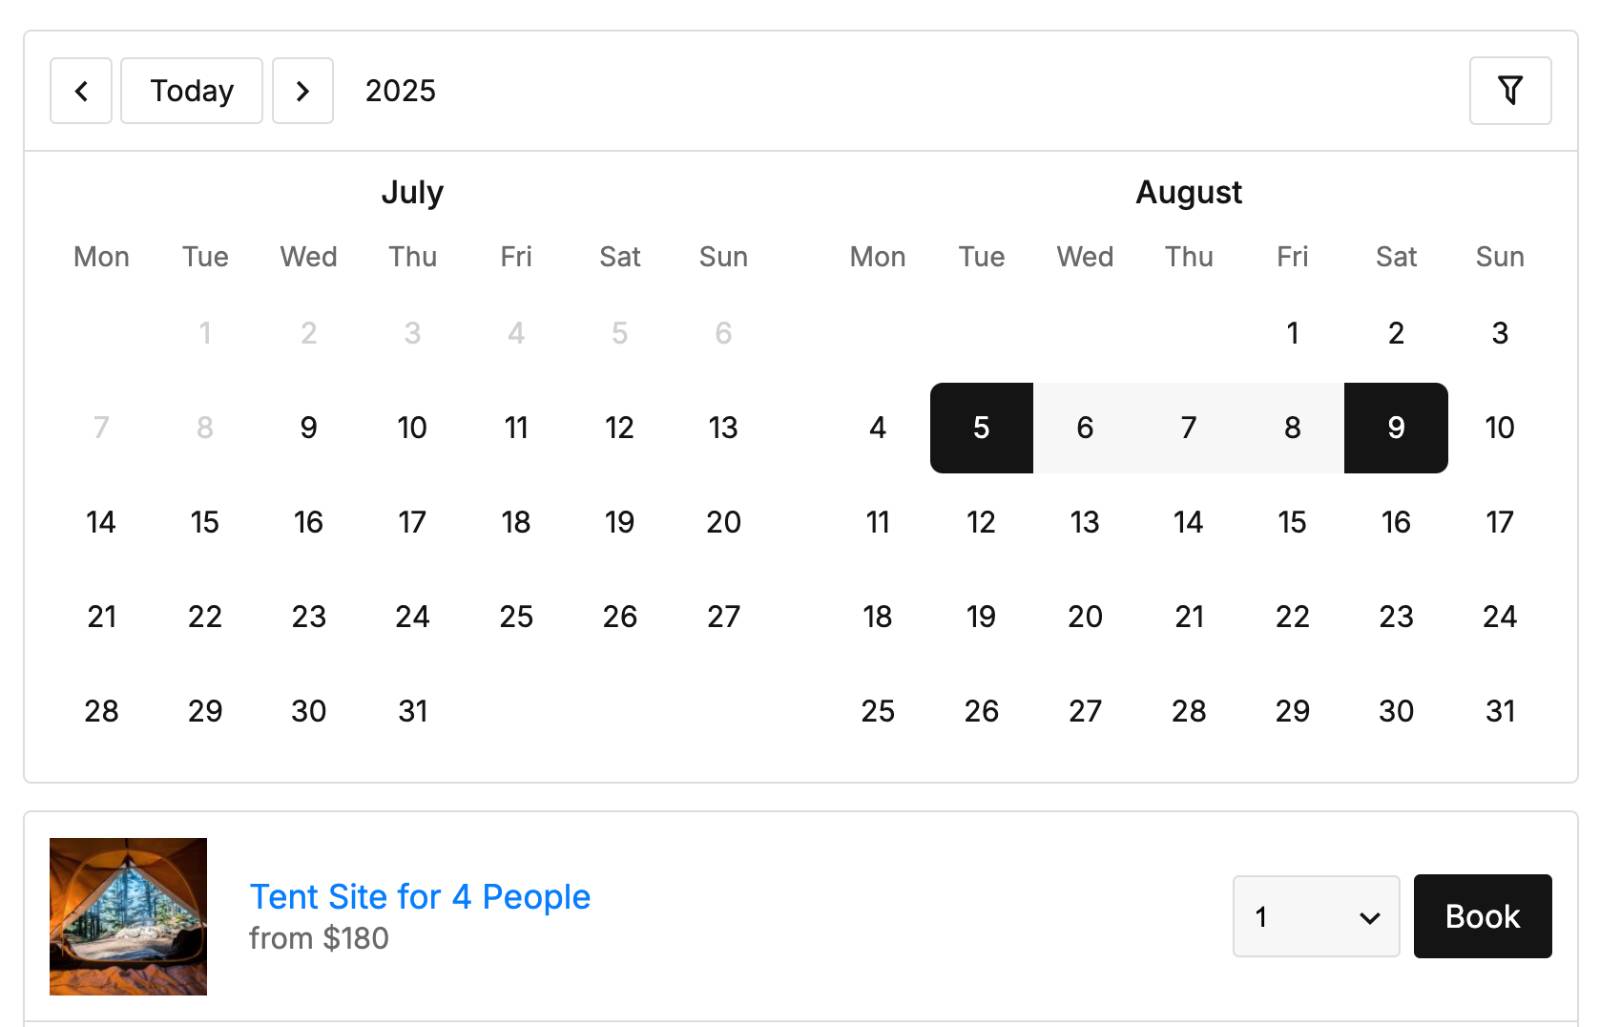Advance to next month with right chevron
The image size is (1600, 1027).
pos(303,91)
